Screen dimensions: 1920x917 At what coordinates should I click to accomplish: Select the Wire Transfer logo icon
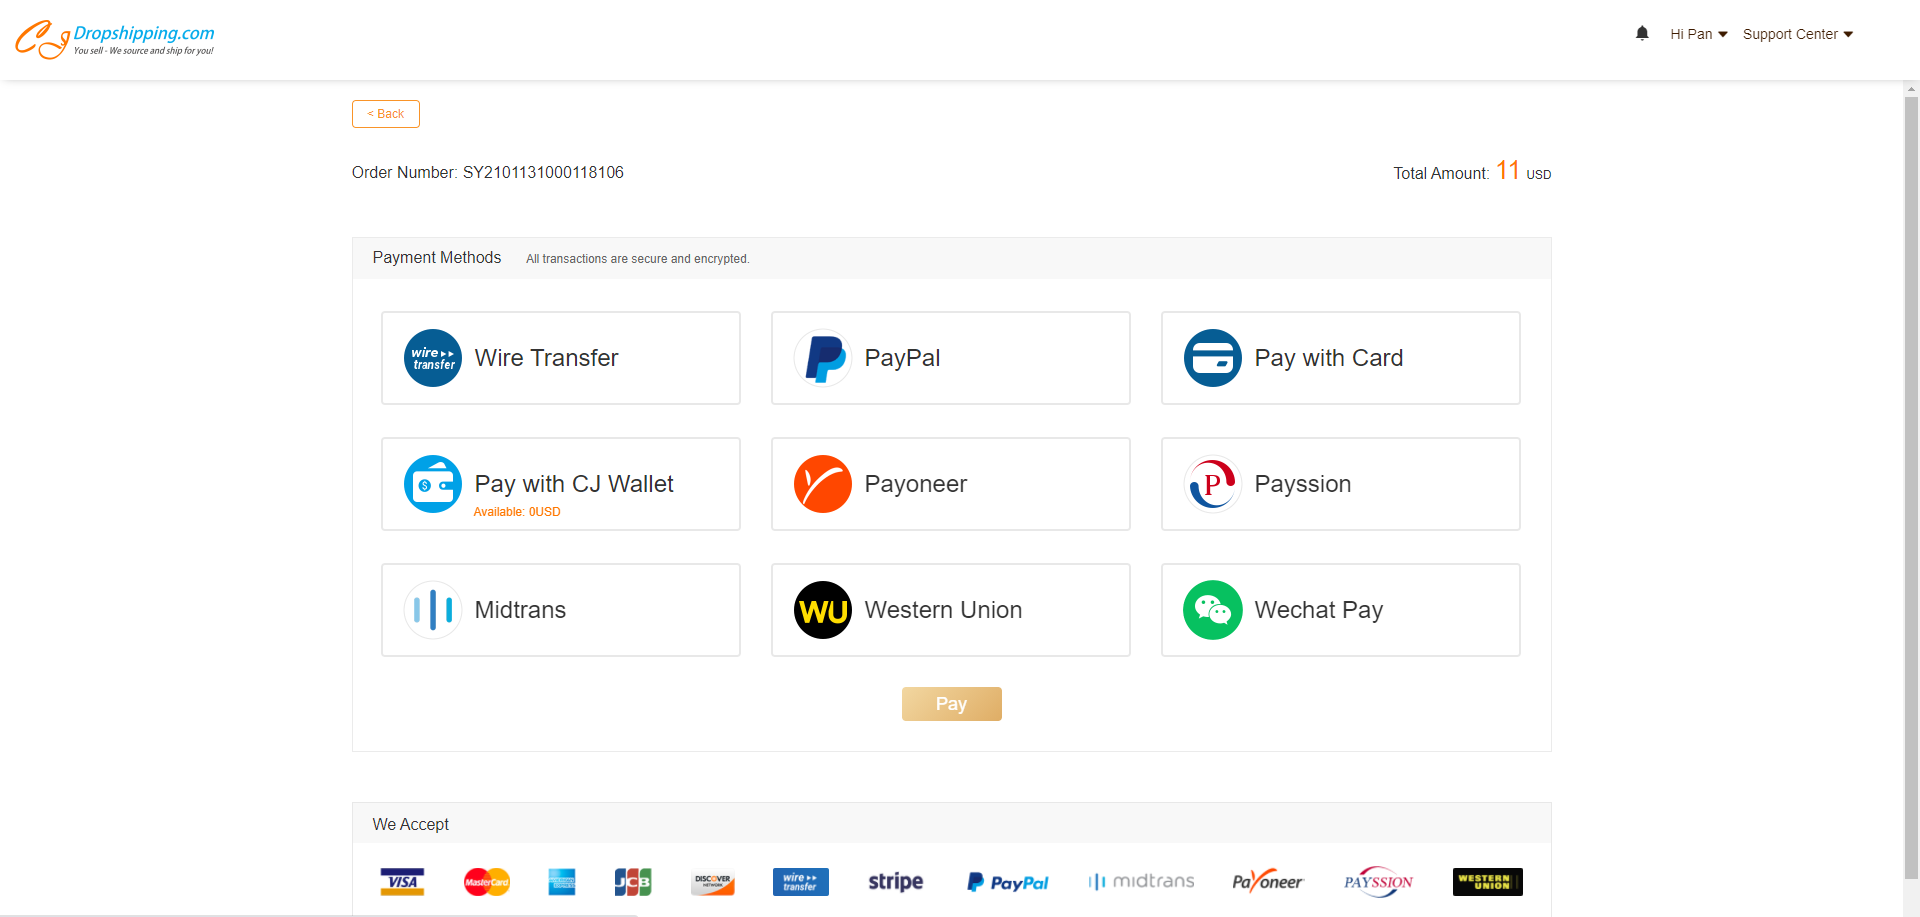pos(433,358)
